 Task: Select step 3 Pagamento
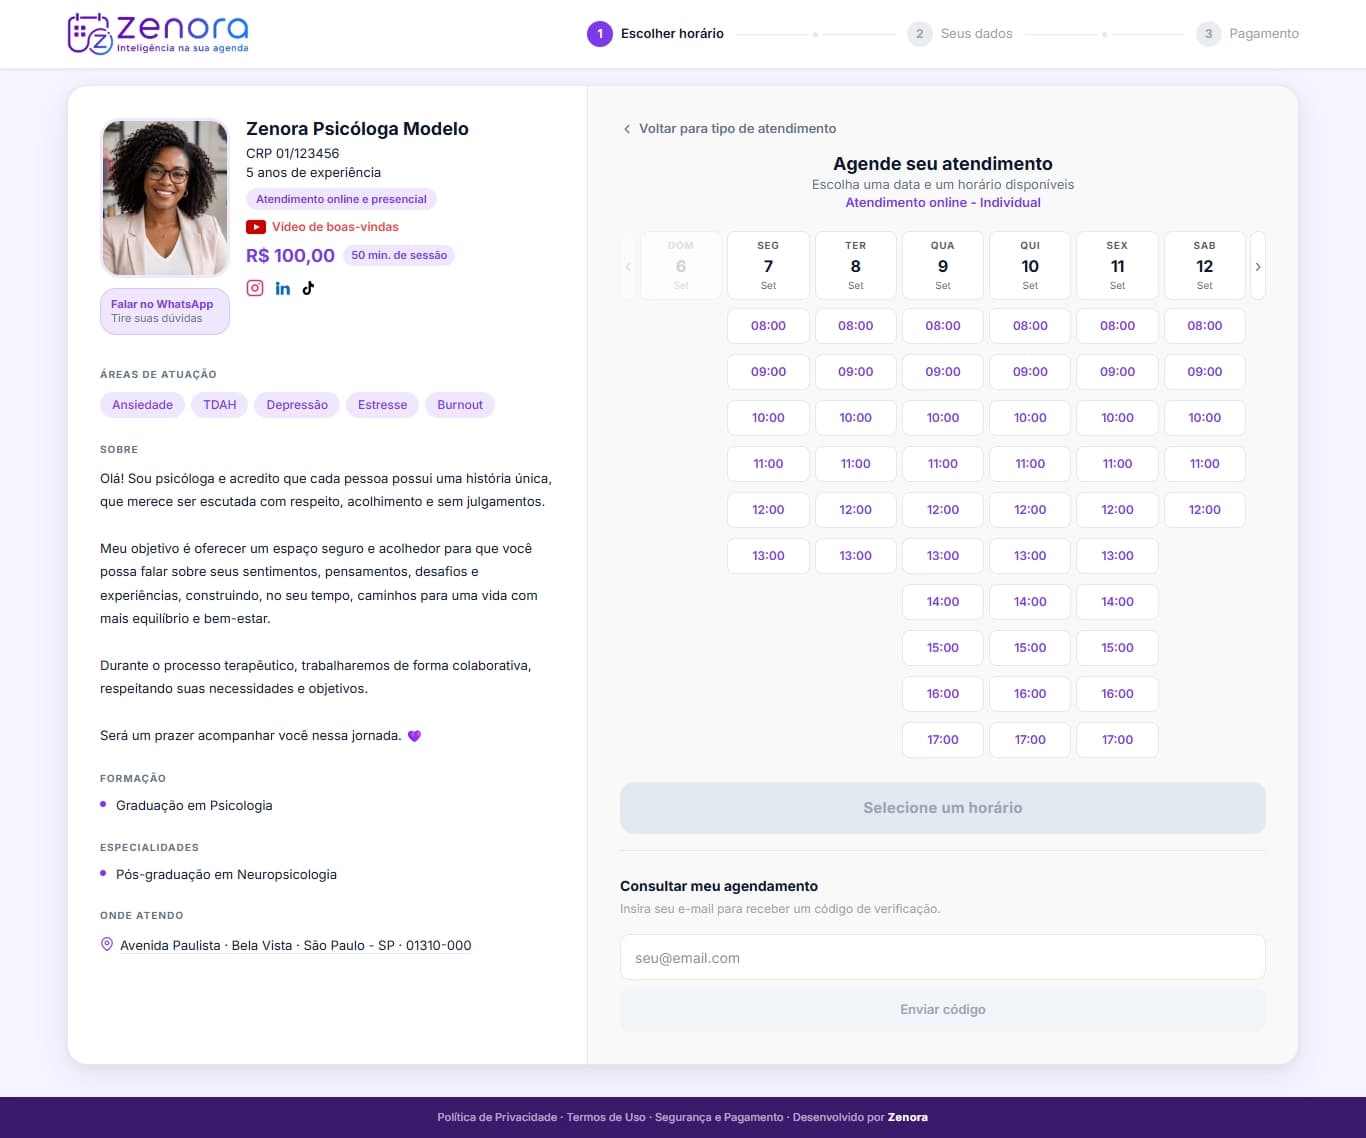(x=1248, y=34)
